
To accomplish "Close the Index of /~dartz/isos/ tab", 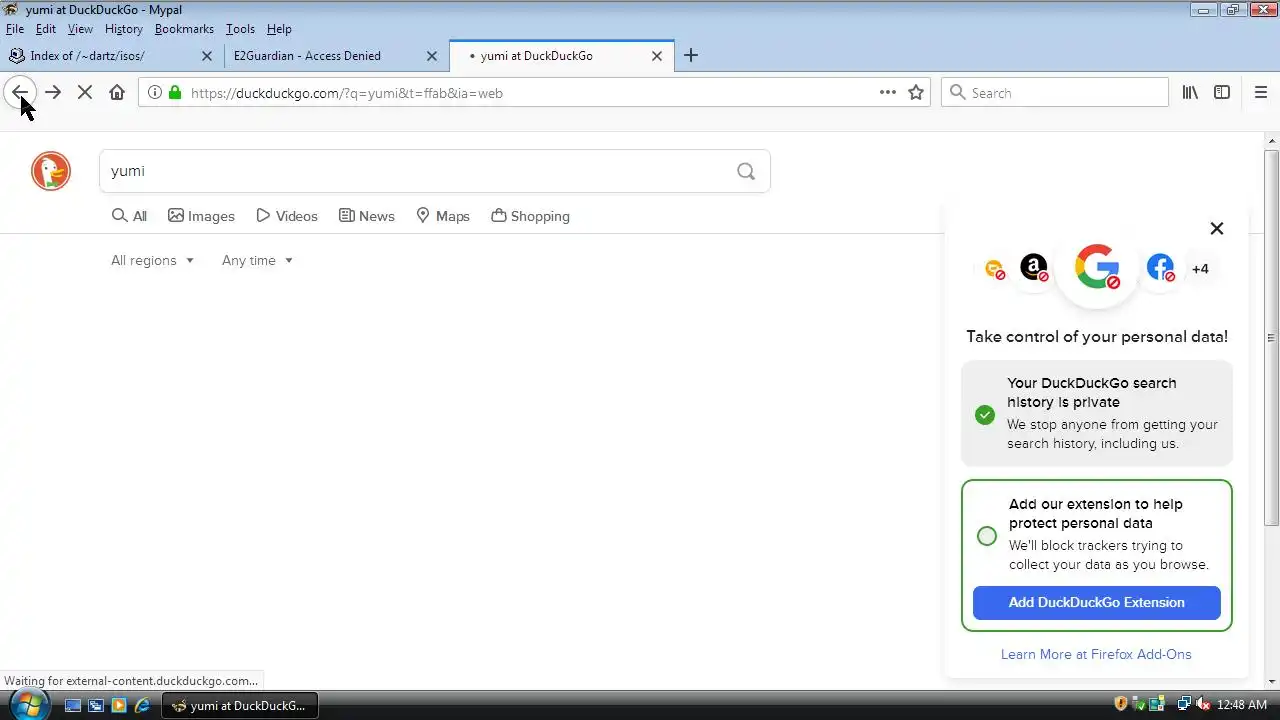I will (208, 56).
